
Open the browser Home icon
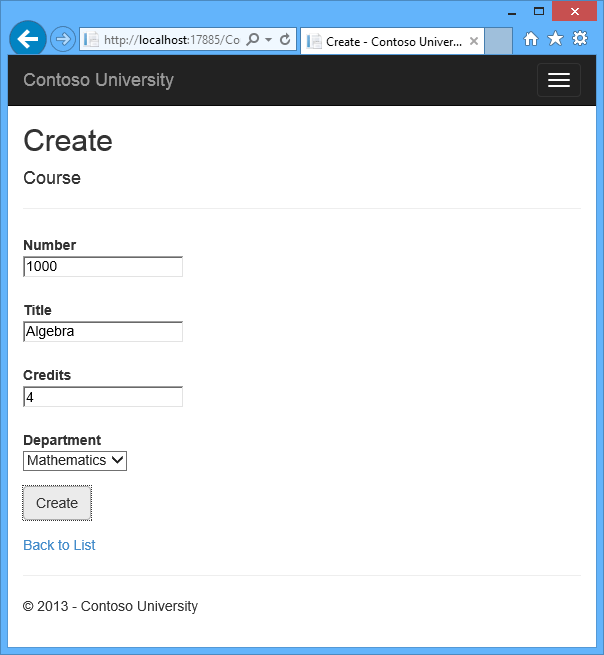(530, 39)
